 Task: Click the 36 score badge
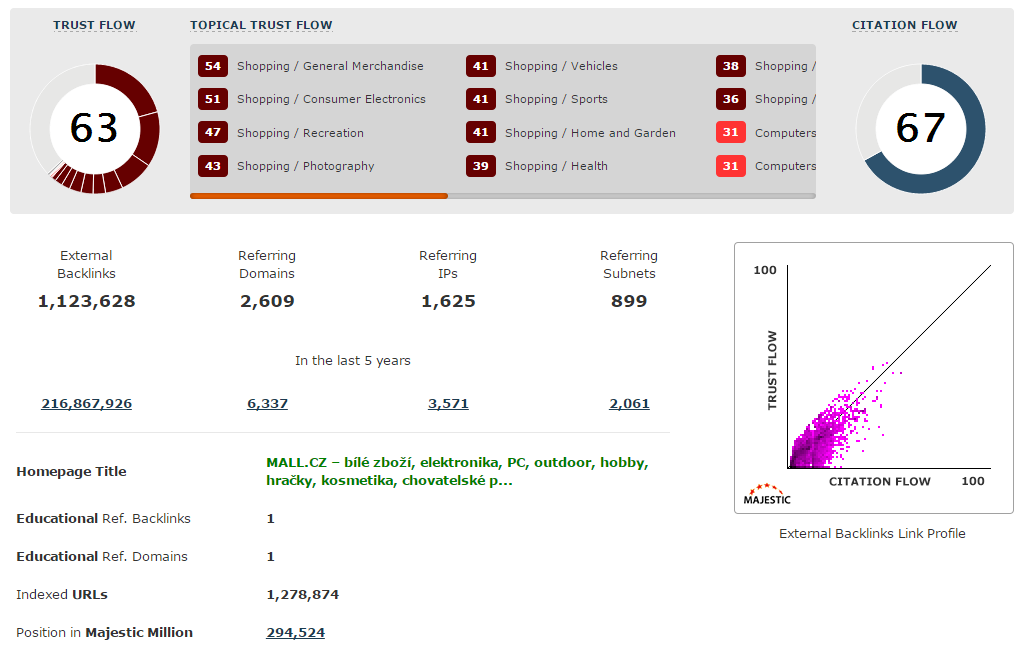pyautogui.click(x=731, y=99)
